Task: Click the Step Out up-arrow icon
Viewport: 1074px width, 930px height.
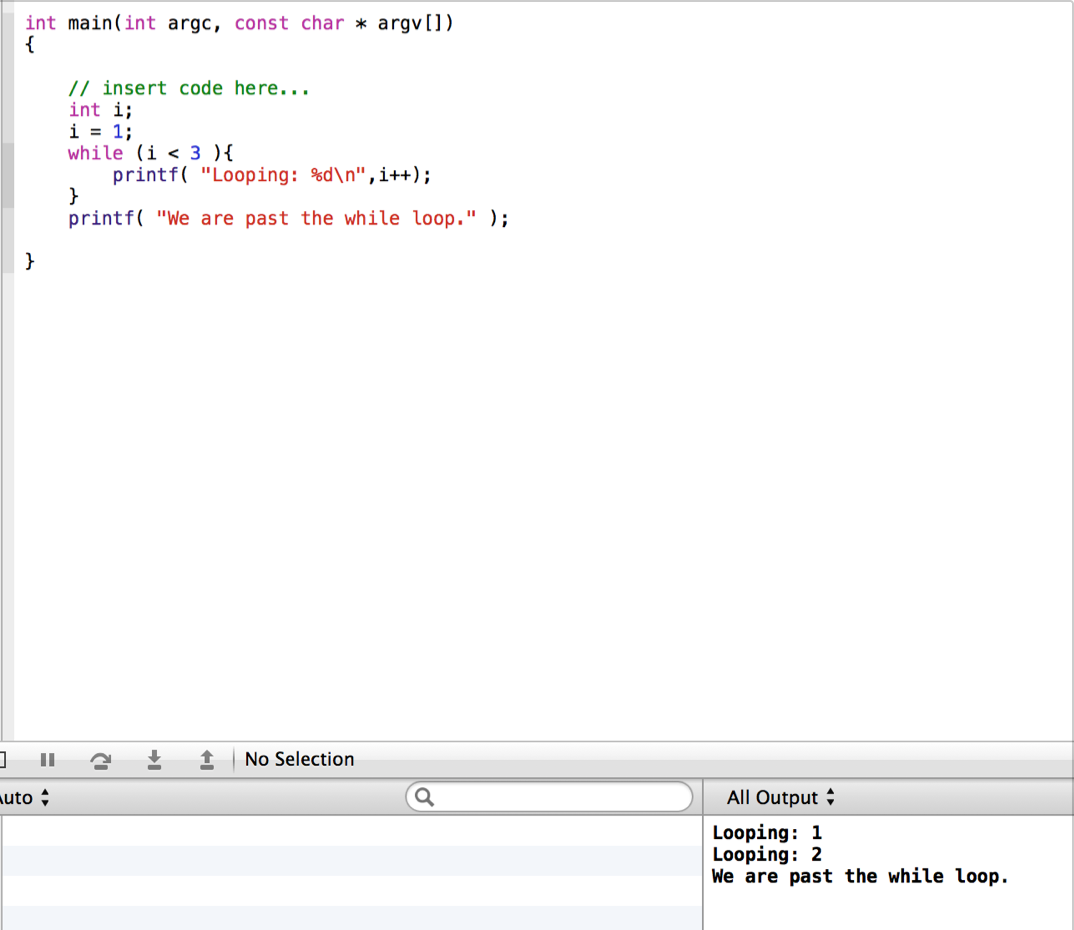Action: pos(206,760)
